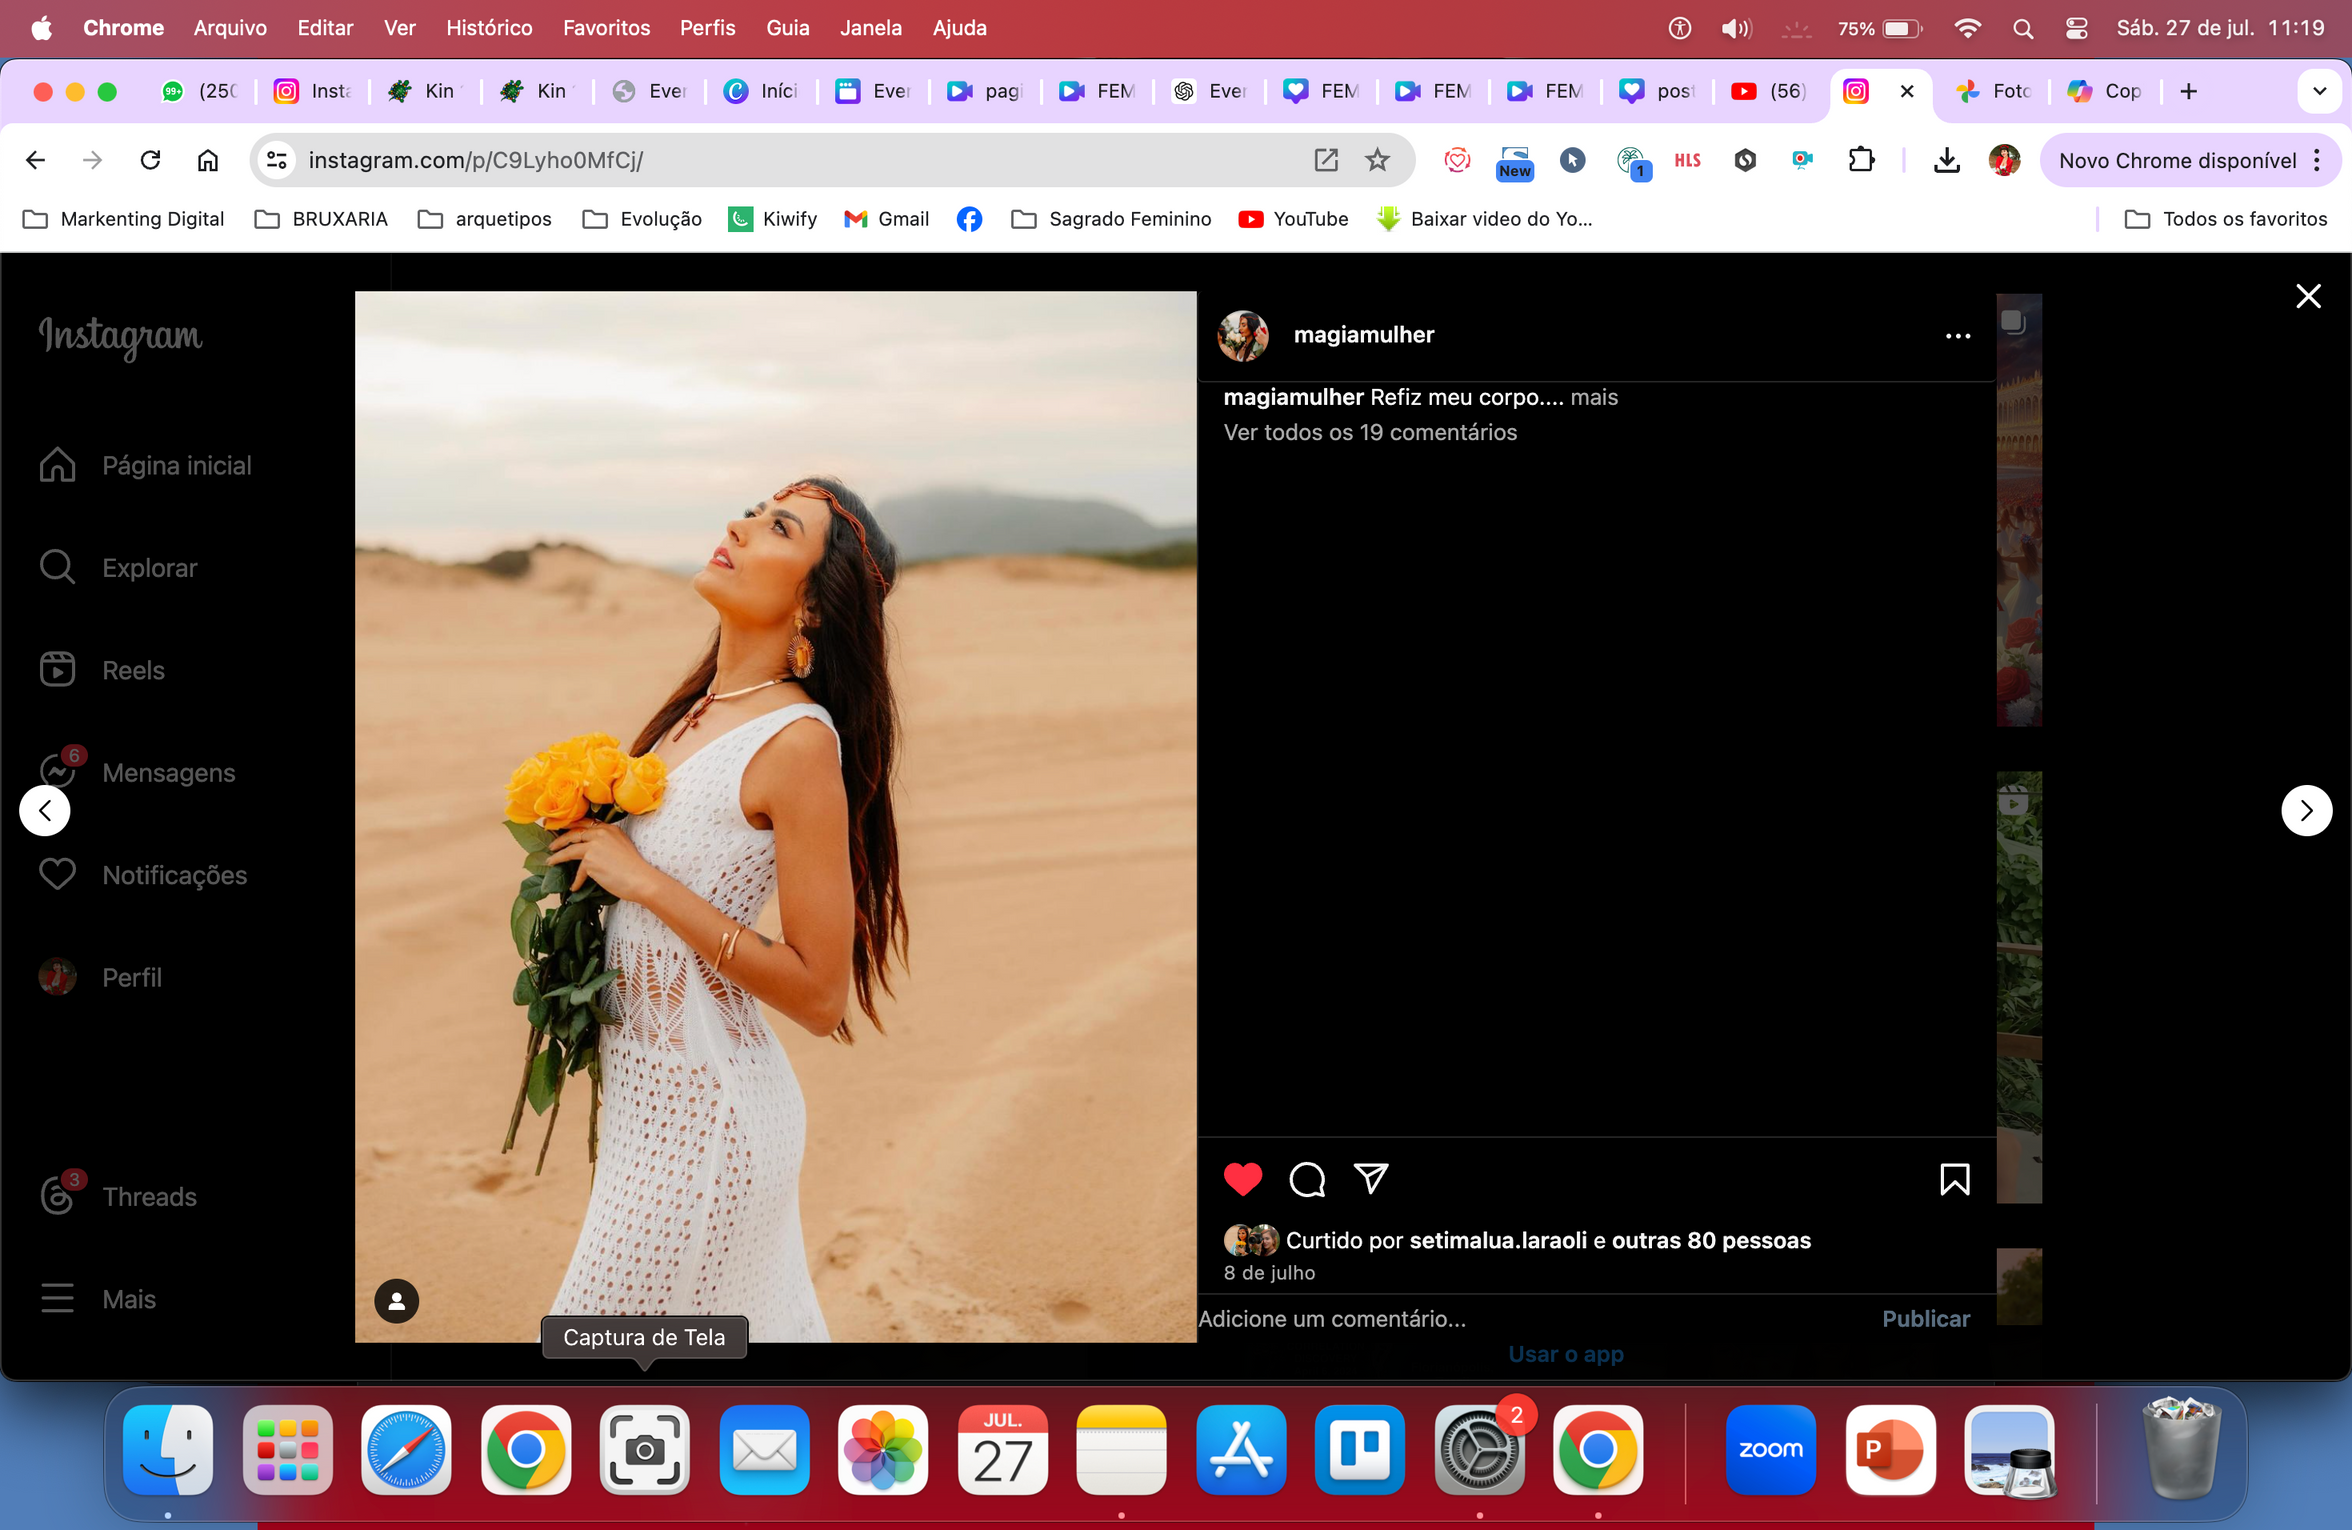Unlike the post with the red heart
The width and height of the screenshot is (2352, 1530).
(x=1242, y=1179)
